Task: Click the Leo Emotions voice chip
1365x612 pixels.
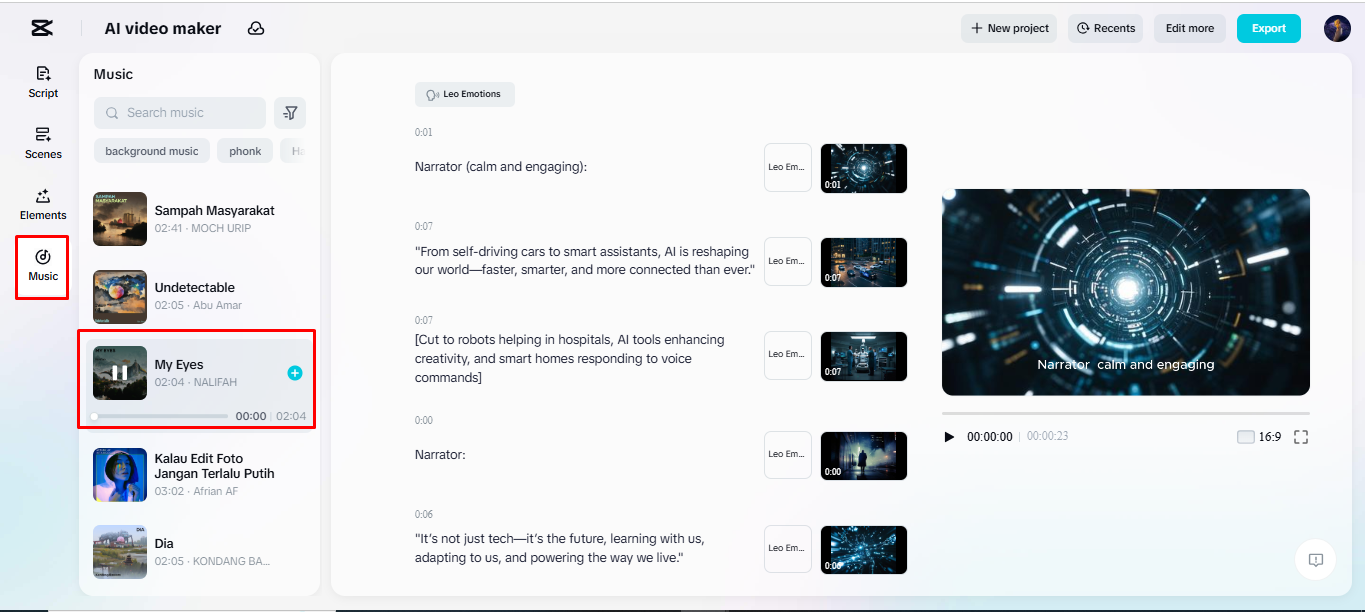Action: 465,95
